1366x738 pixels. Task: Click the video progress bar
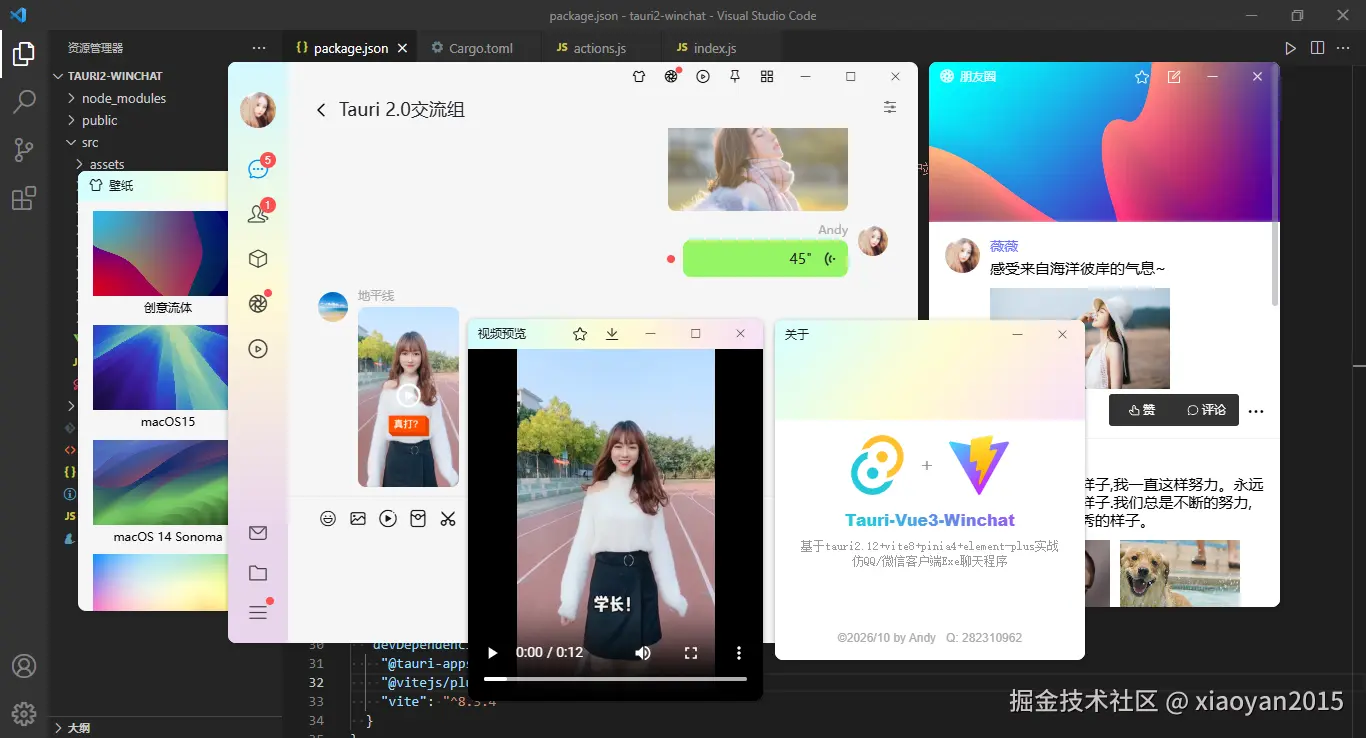pyautogui.click(x=615, y=679)
